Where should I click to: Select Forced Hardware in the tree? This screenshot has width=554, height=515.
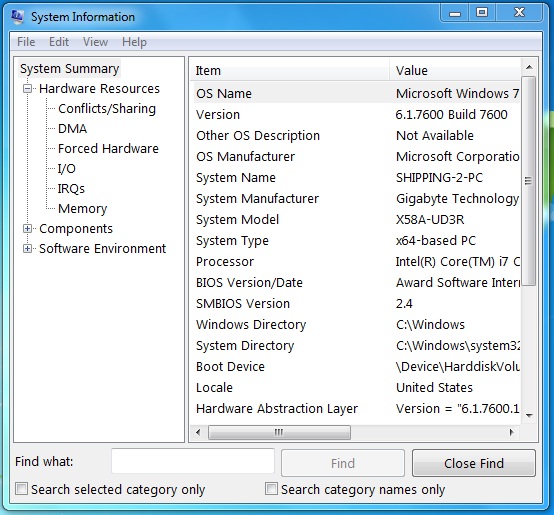pyautogui.click(x=108, y=149)
